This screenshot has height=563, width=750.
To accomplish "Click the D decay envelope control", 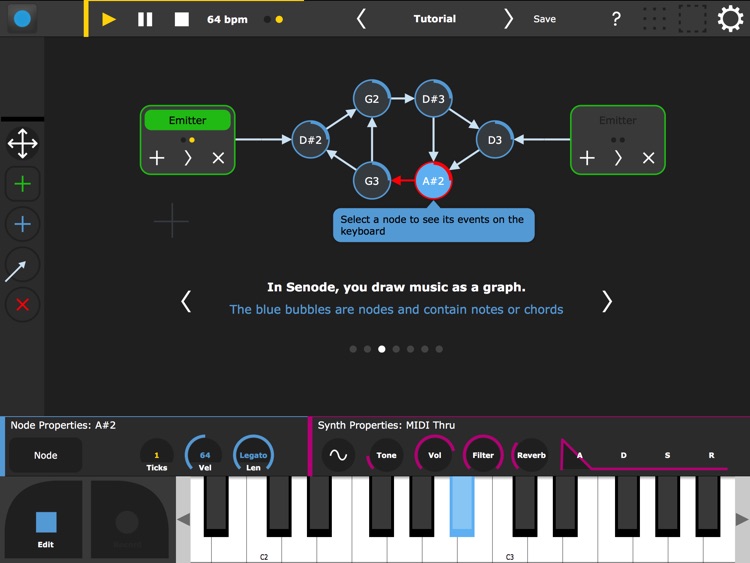I will (623, 455).
